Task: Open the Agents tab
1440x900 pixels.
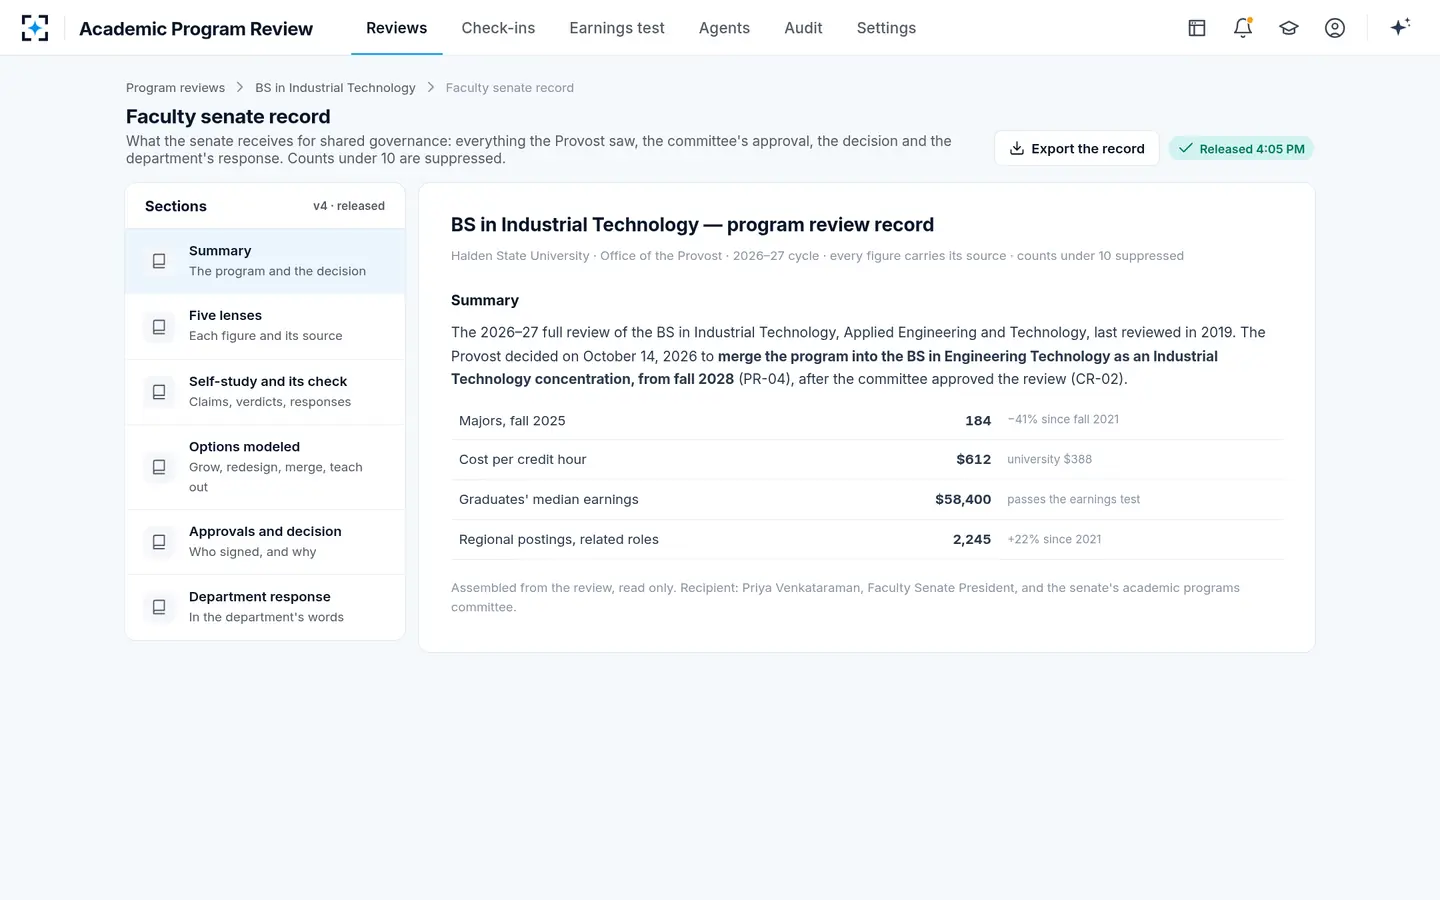Action: [724, 28]
